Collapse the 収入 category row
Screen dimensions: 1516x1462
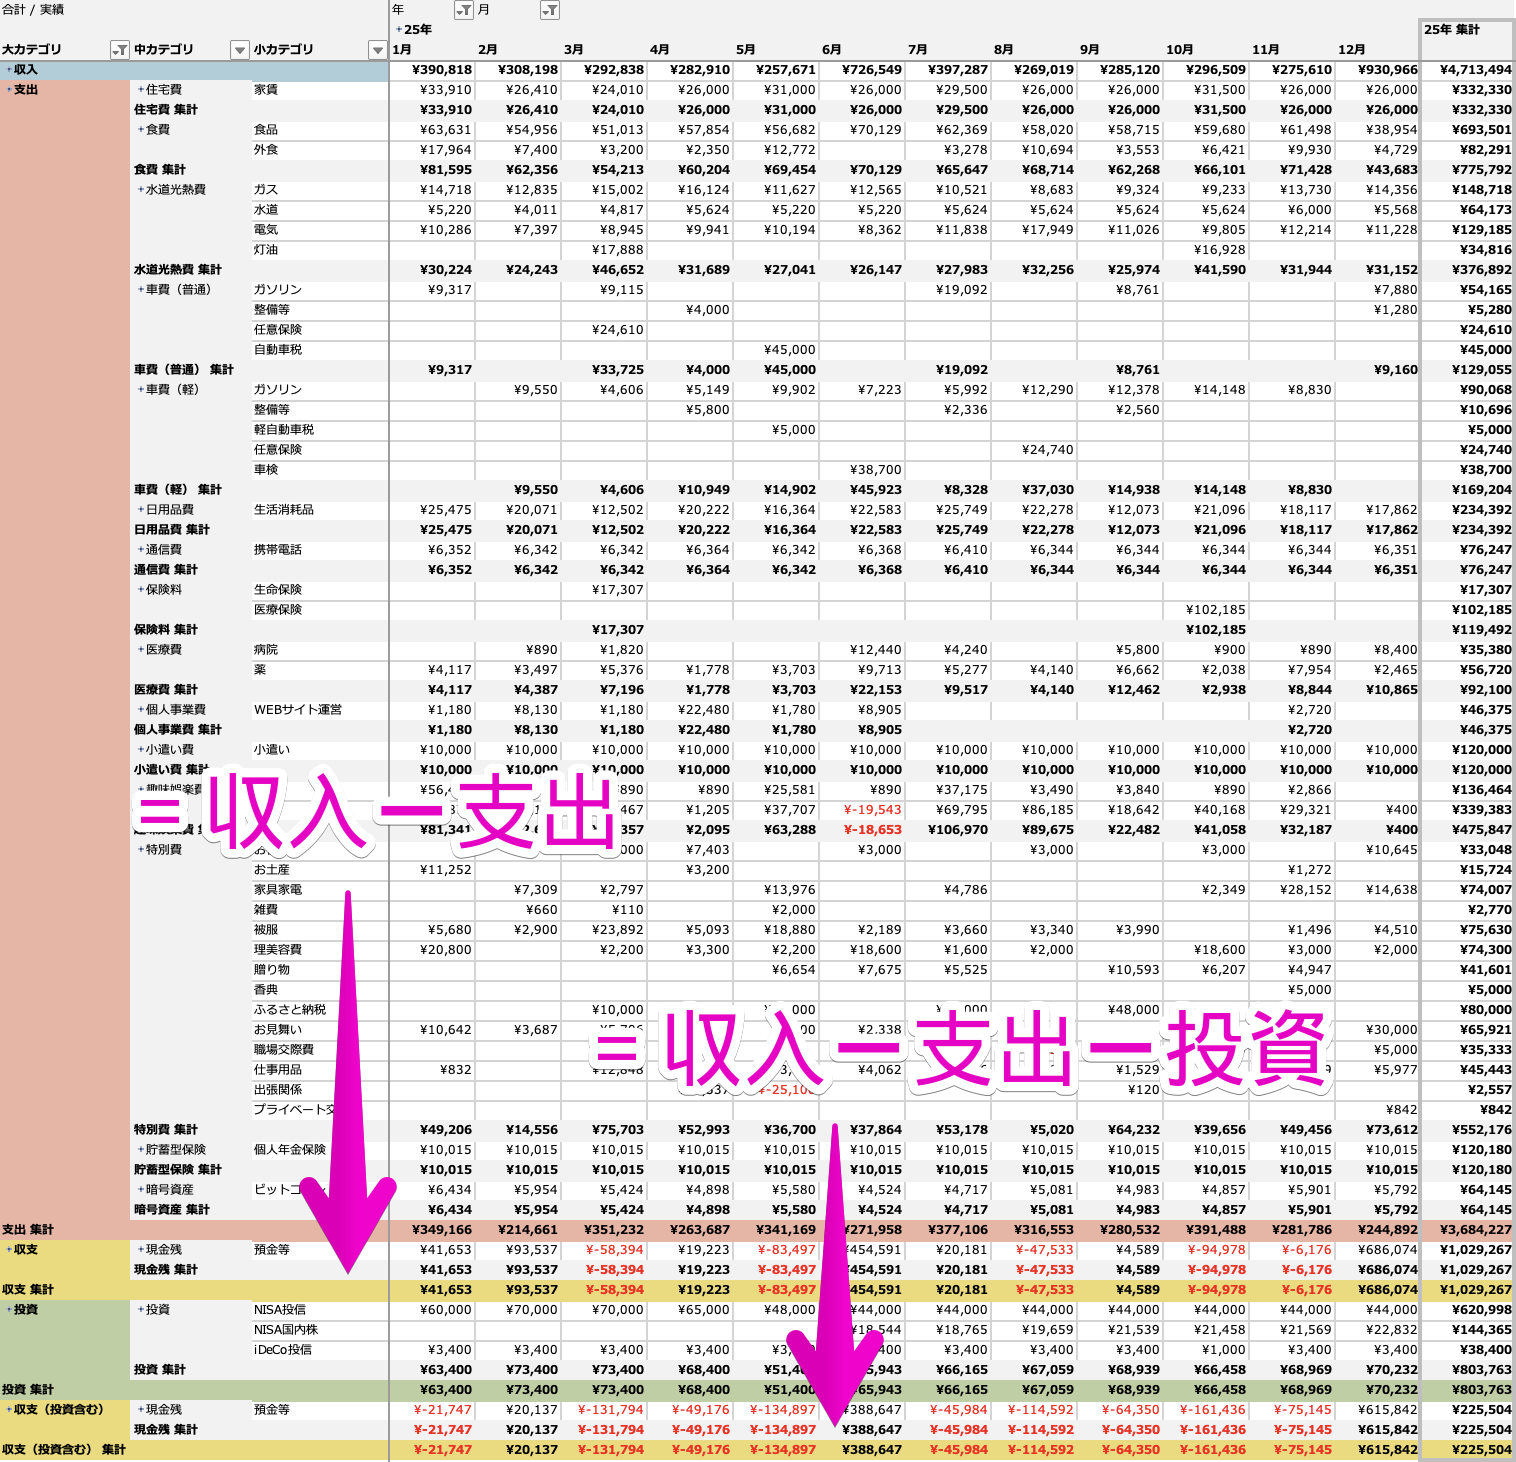[x=9, y=70]
